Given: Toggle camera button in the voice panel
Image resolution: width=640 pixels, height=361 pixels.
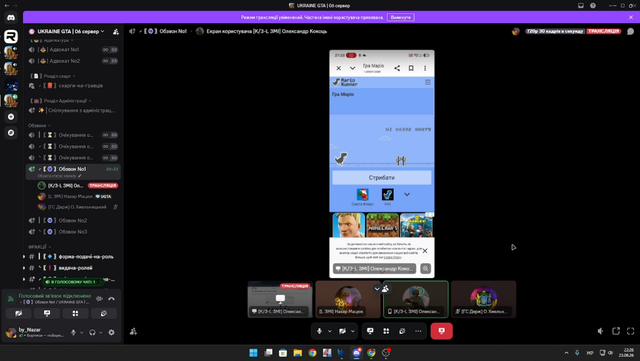Looking at the screenshot, I should tap(18, 313).
